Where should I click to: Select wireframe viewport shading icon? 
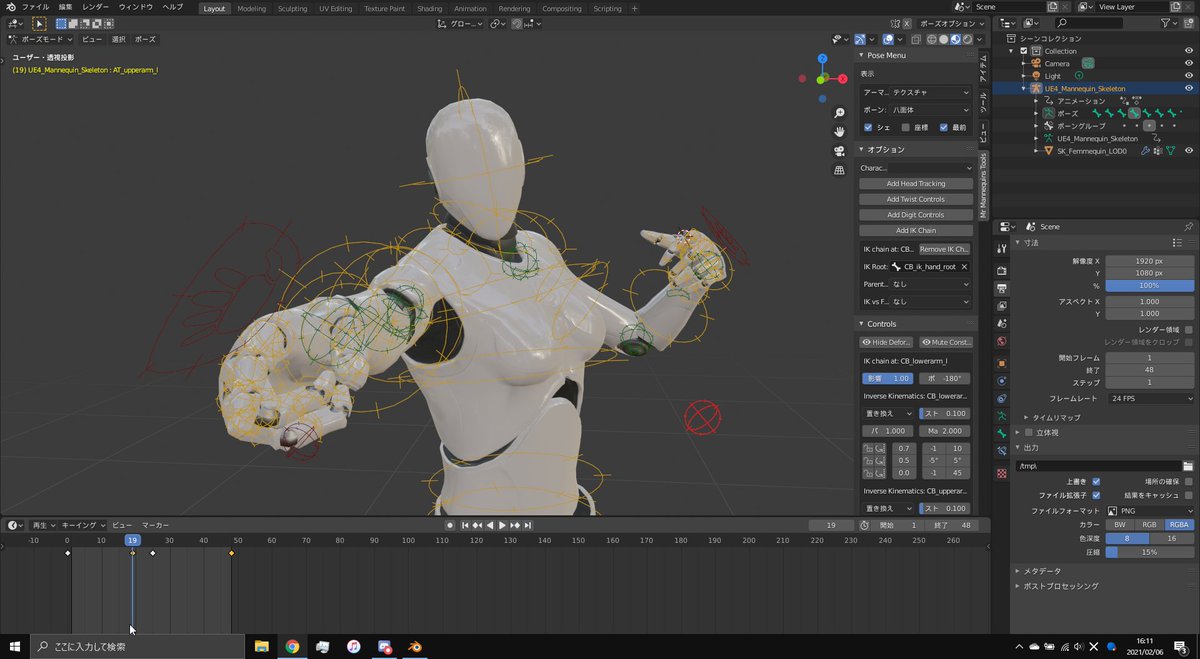931,39
